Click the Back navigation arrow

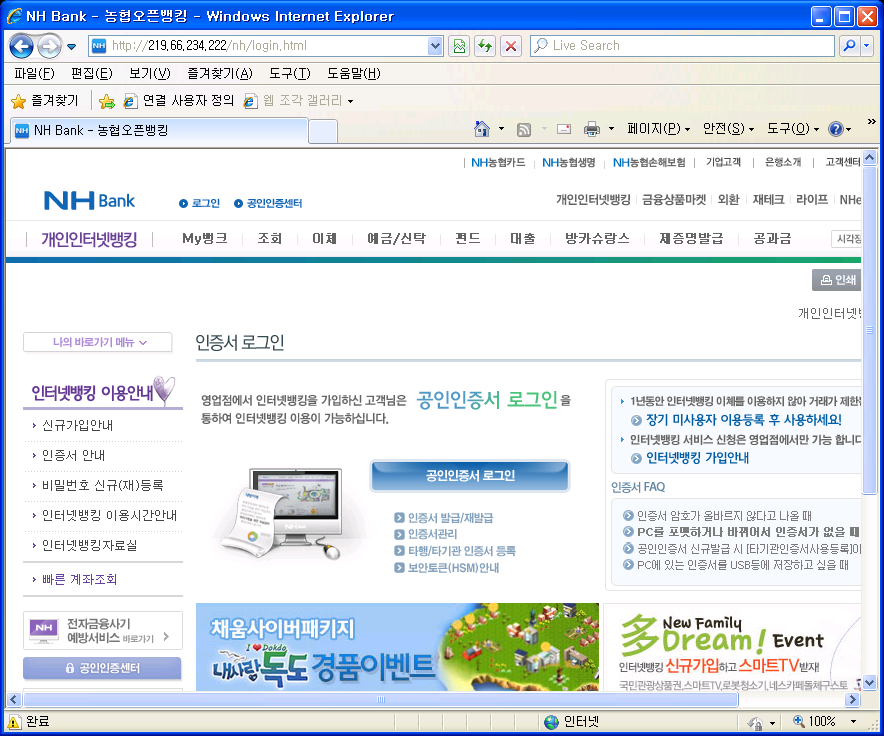pos(21,46)
